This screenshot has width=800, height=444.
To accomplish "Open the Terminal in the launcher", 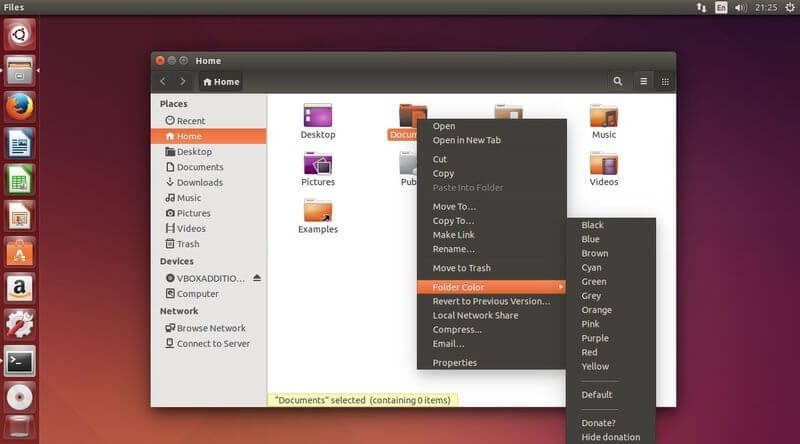I will point(19,361).
